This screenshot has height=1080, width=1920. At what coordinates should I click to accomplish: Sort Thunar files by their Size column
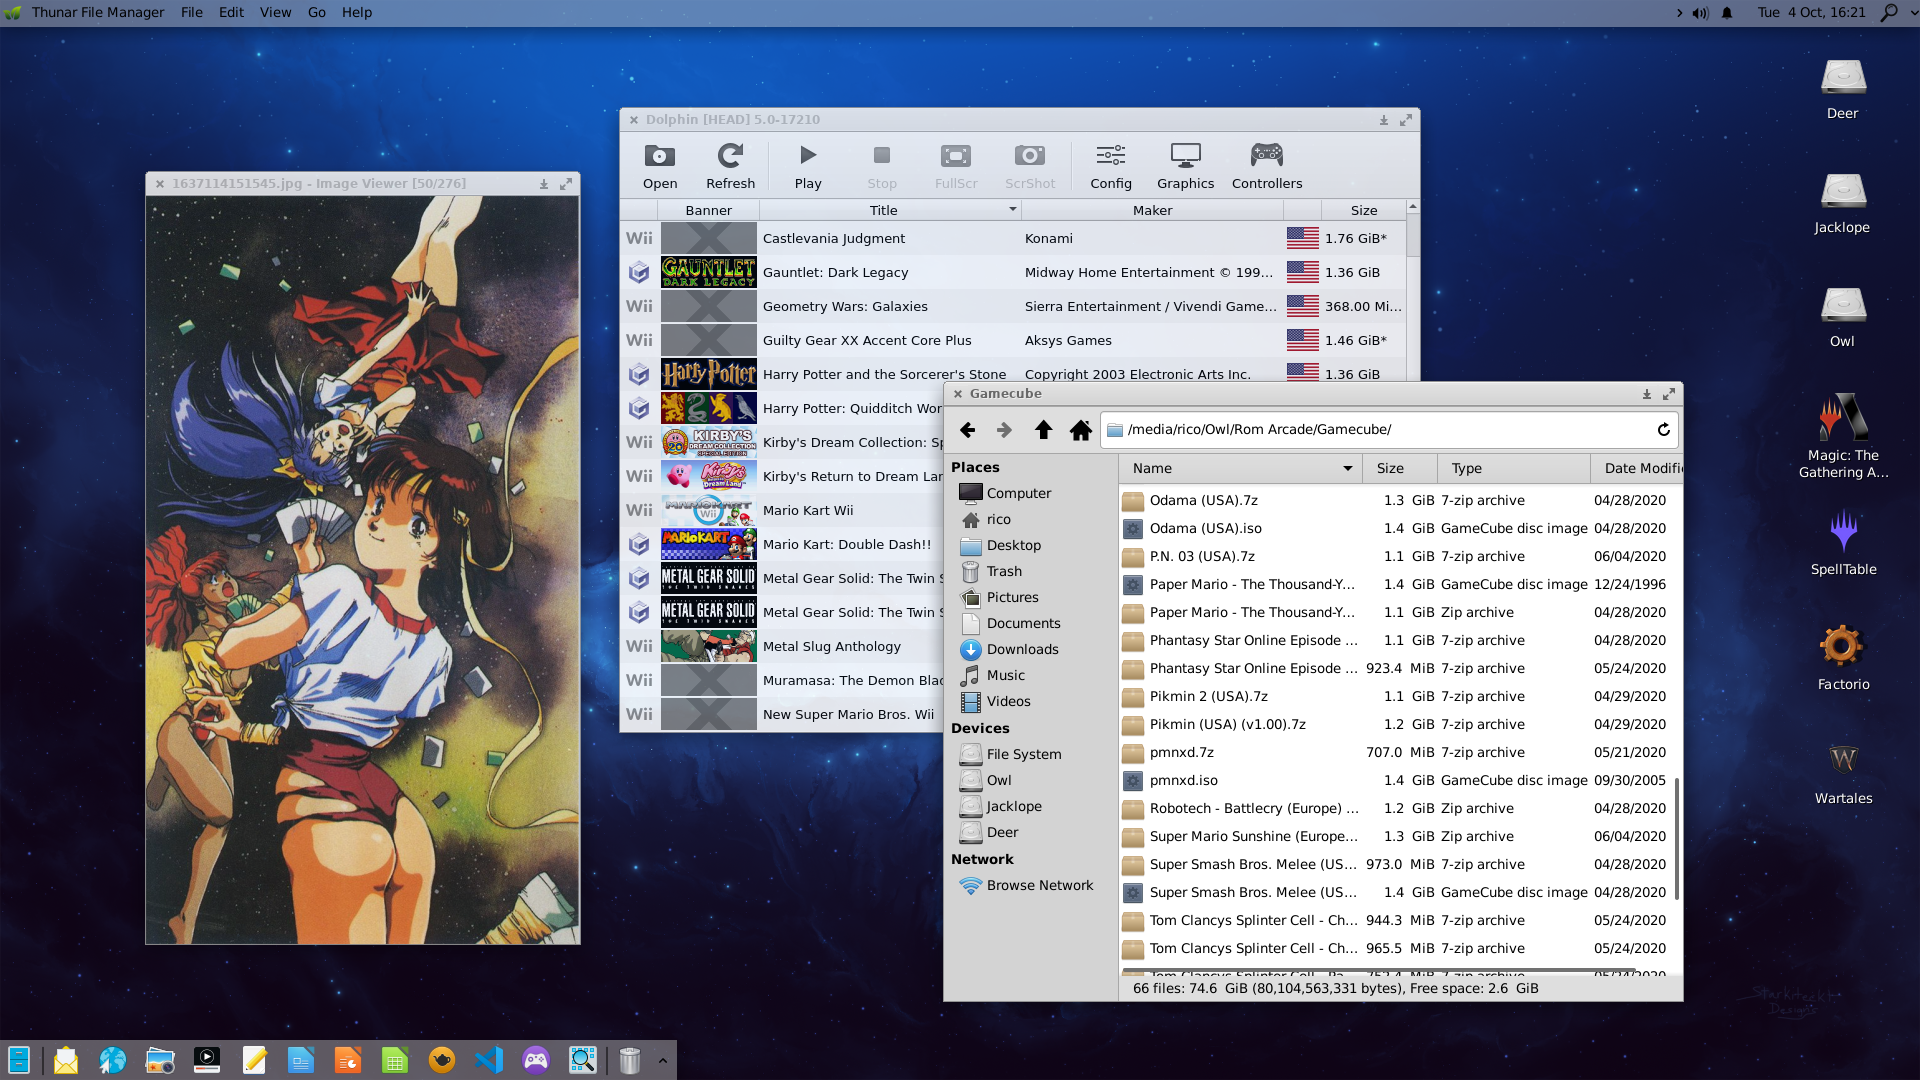point(1400,468)
